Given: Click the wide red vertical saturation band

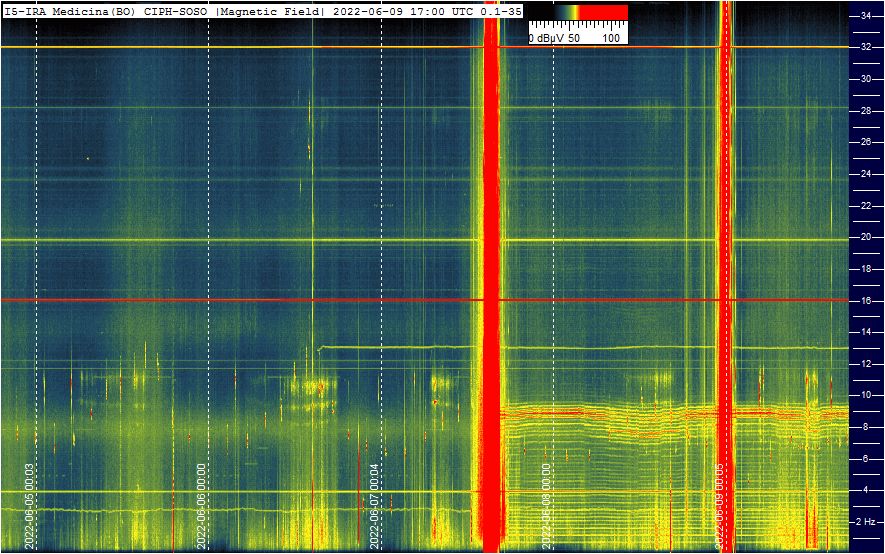Looking at the screenshot, I should [x=490, y=280].
